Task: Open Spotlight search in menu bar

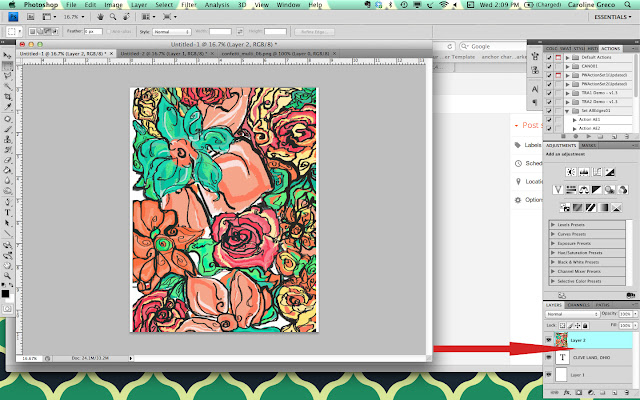Action: 627,5
